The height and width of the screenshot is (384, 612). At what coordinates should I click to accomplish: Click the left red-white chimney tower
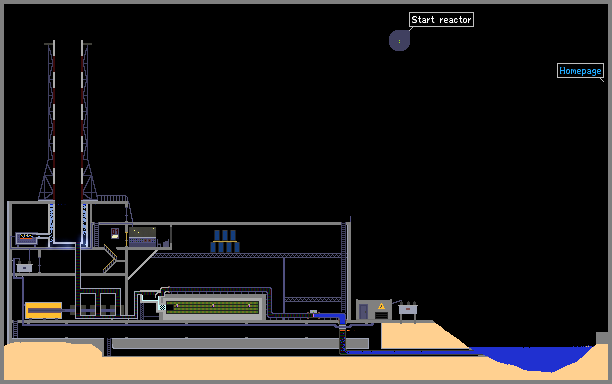(51, 121)
